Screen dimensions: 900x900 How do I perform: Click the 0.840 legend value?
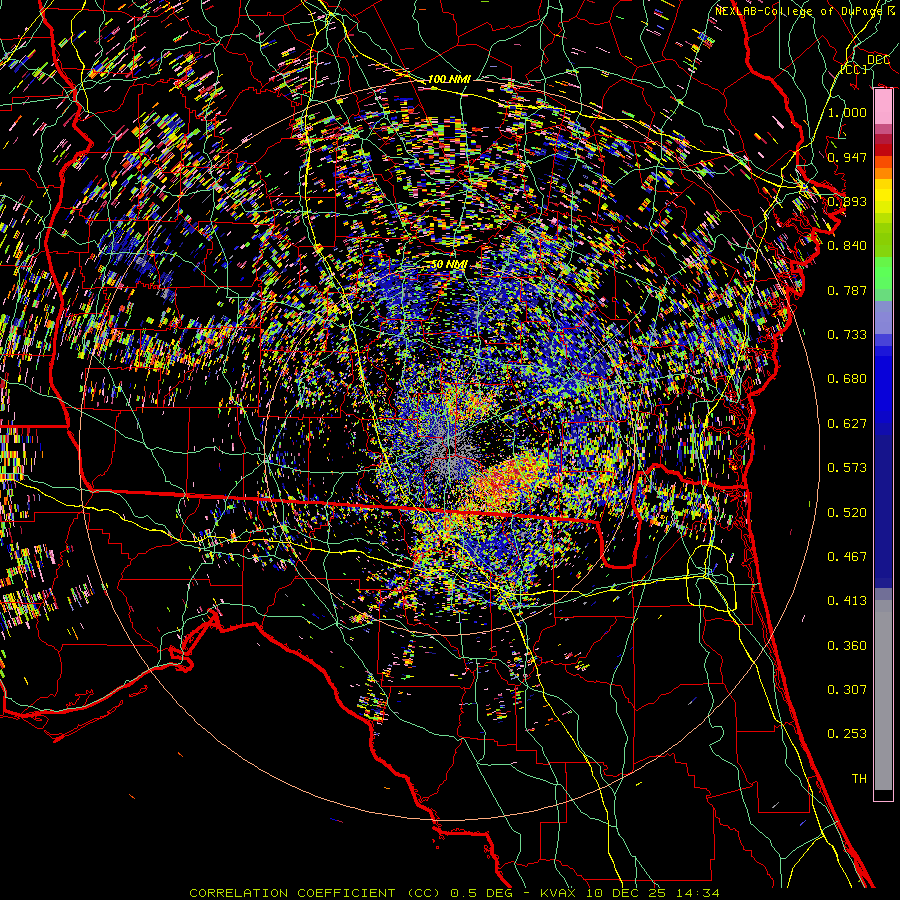coord(847,246)
